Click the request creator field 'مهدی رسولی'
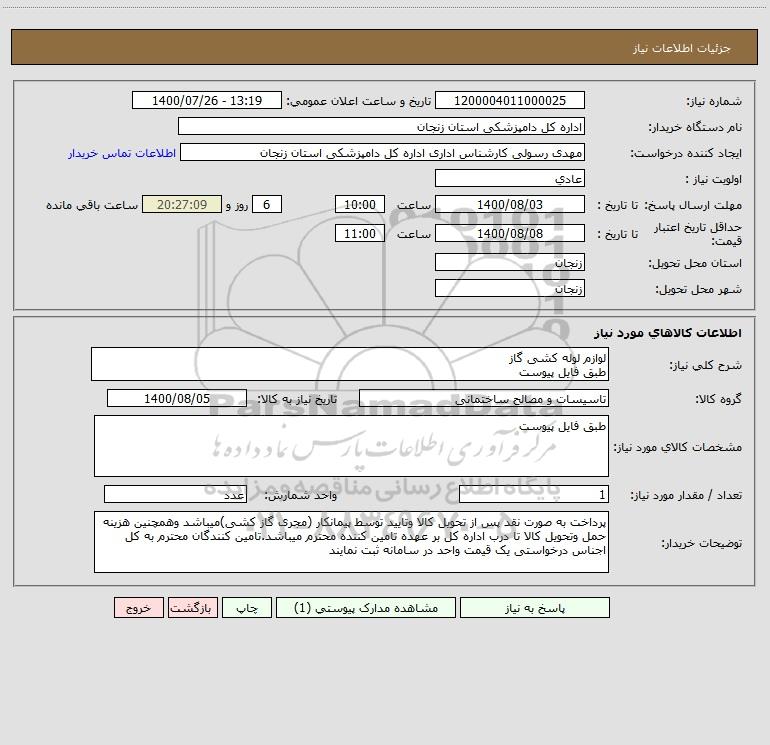 coord(383,152)
